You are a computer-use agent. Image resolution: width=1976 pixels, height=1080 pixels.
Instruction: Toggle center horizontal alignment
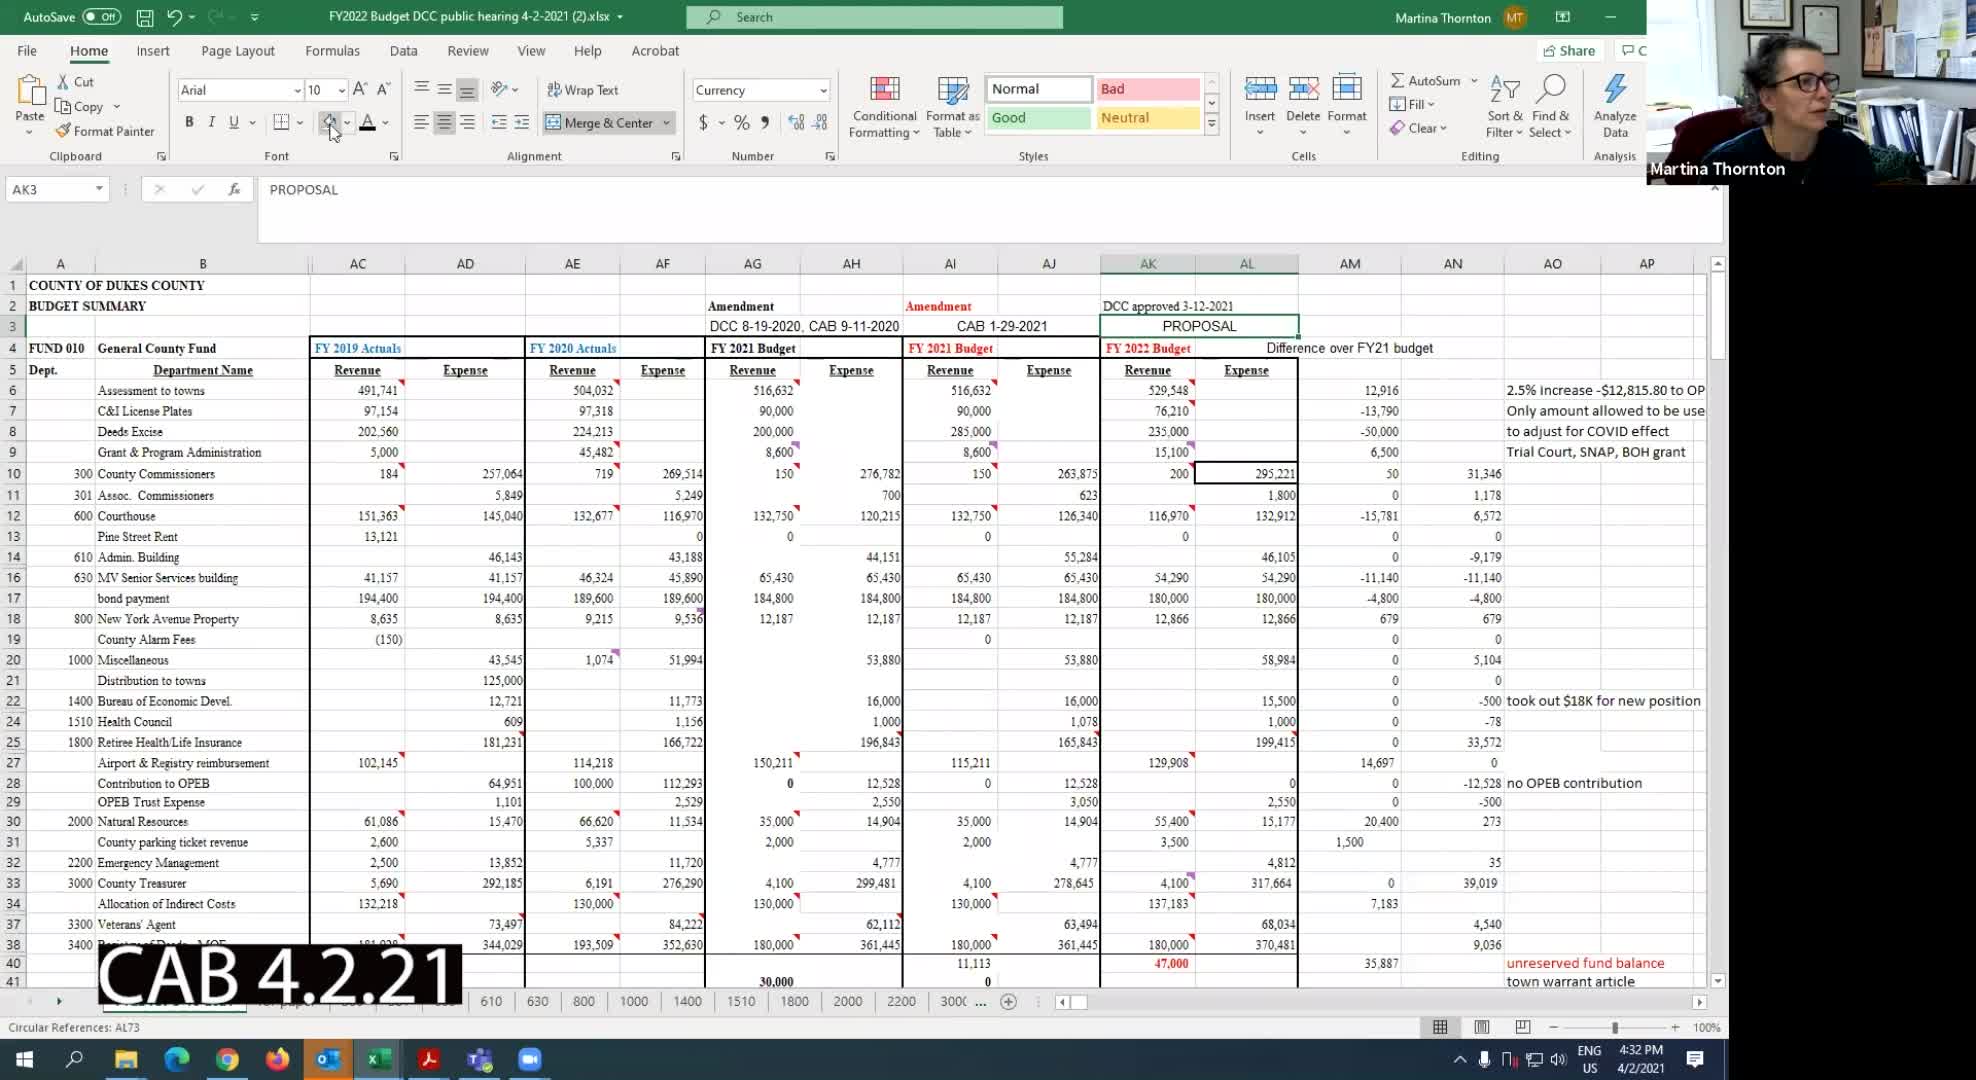pos(444,122)
